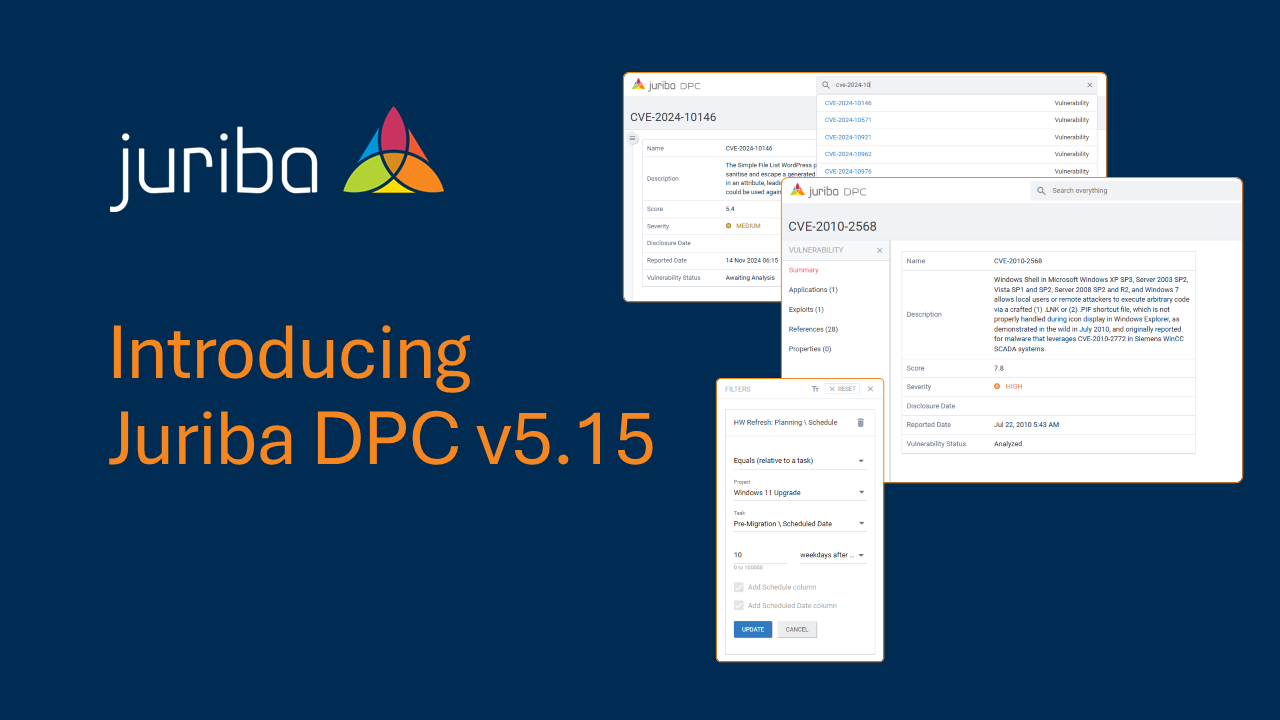Open Applications (1) in Vulnerability panel
The image size is (1280, 720).
[813, 290]
